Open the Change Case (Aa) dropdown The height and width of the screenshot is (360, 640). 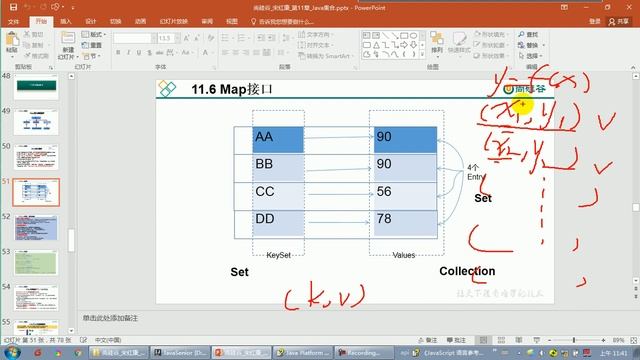(x=186, y=53)
